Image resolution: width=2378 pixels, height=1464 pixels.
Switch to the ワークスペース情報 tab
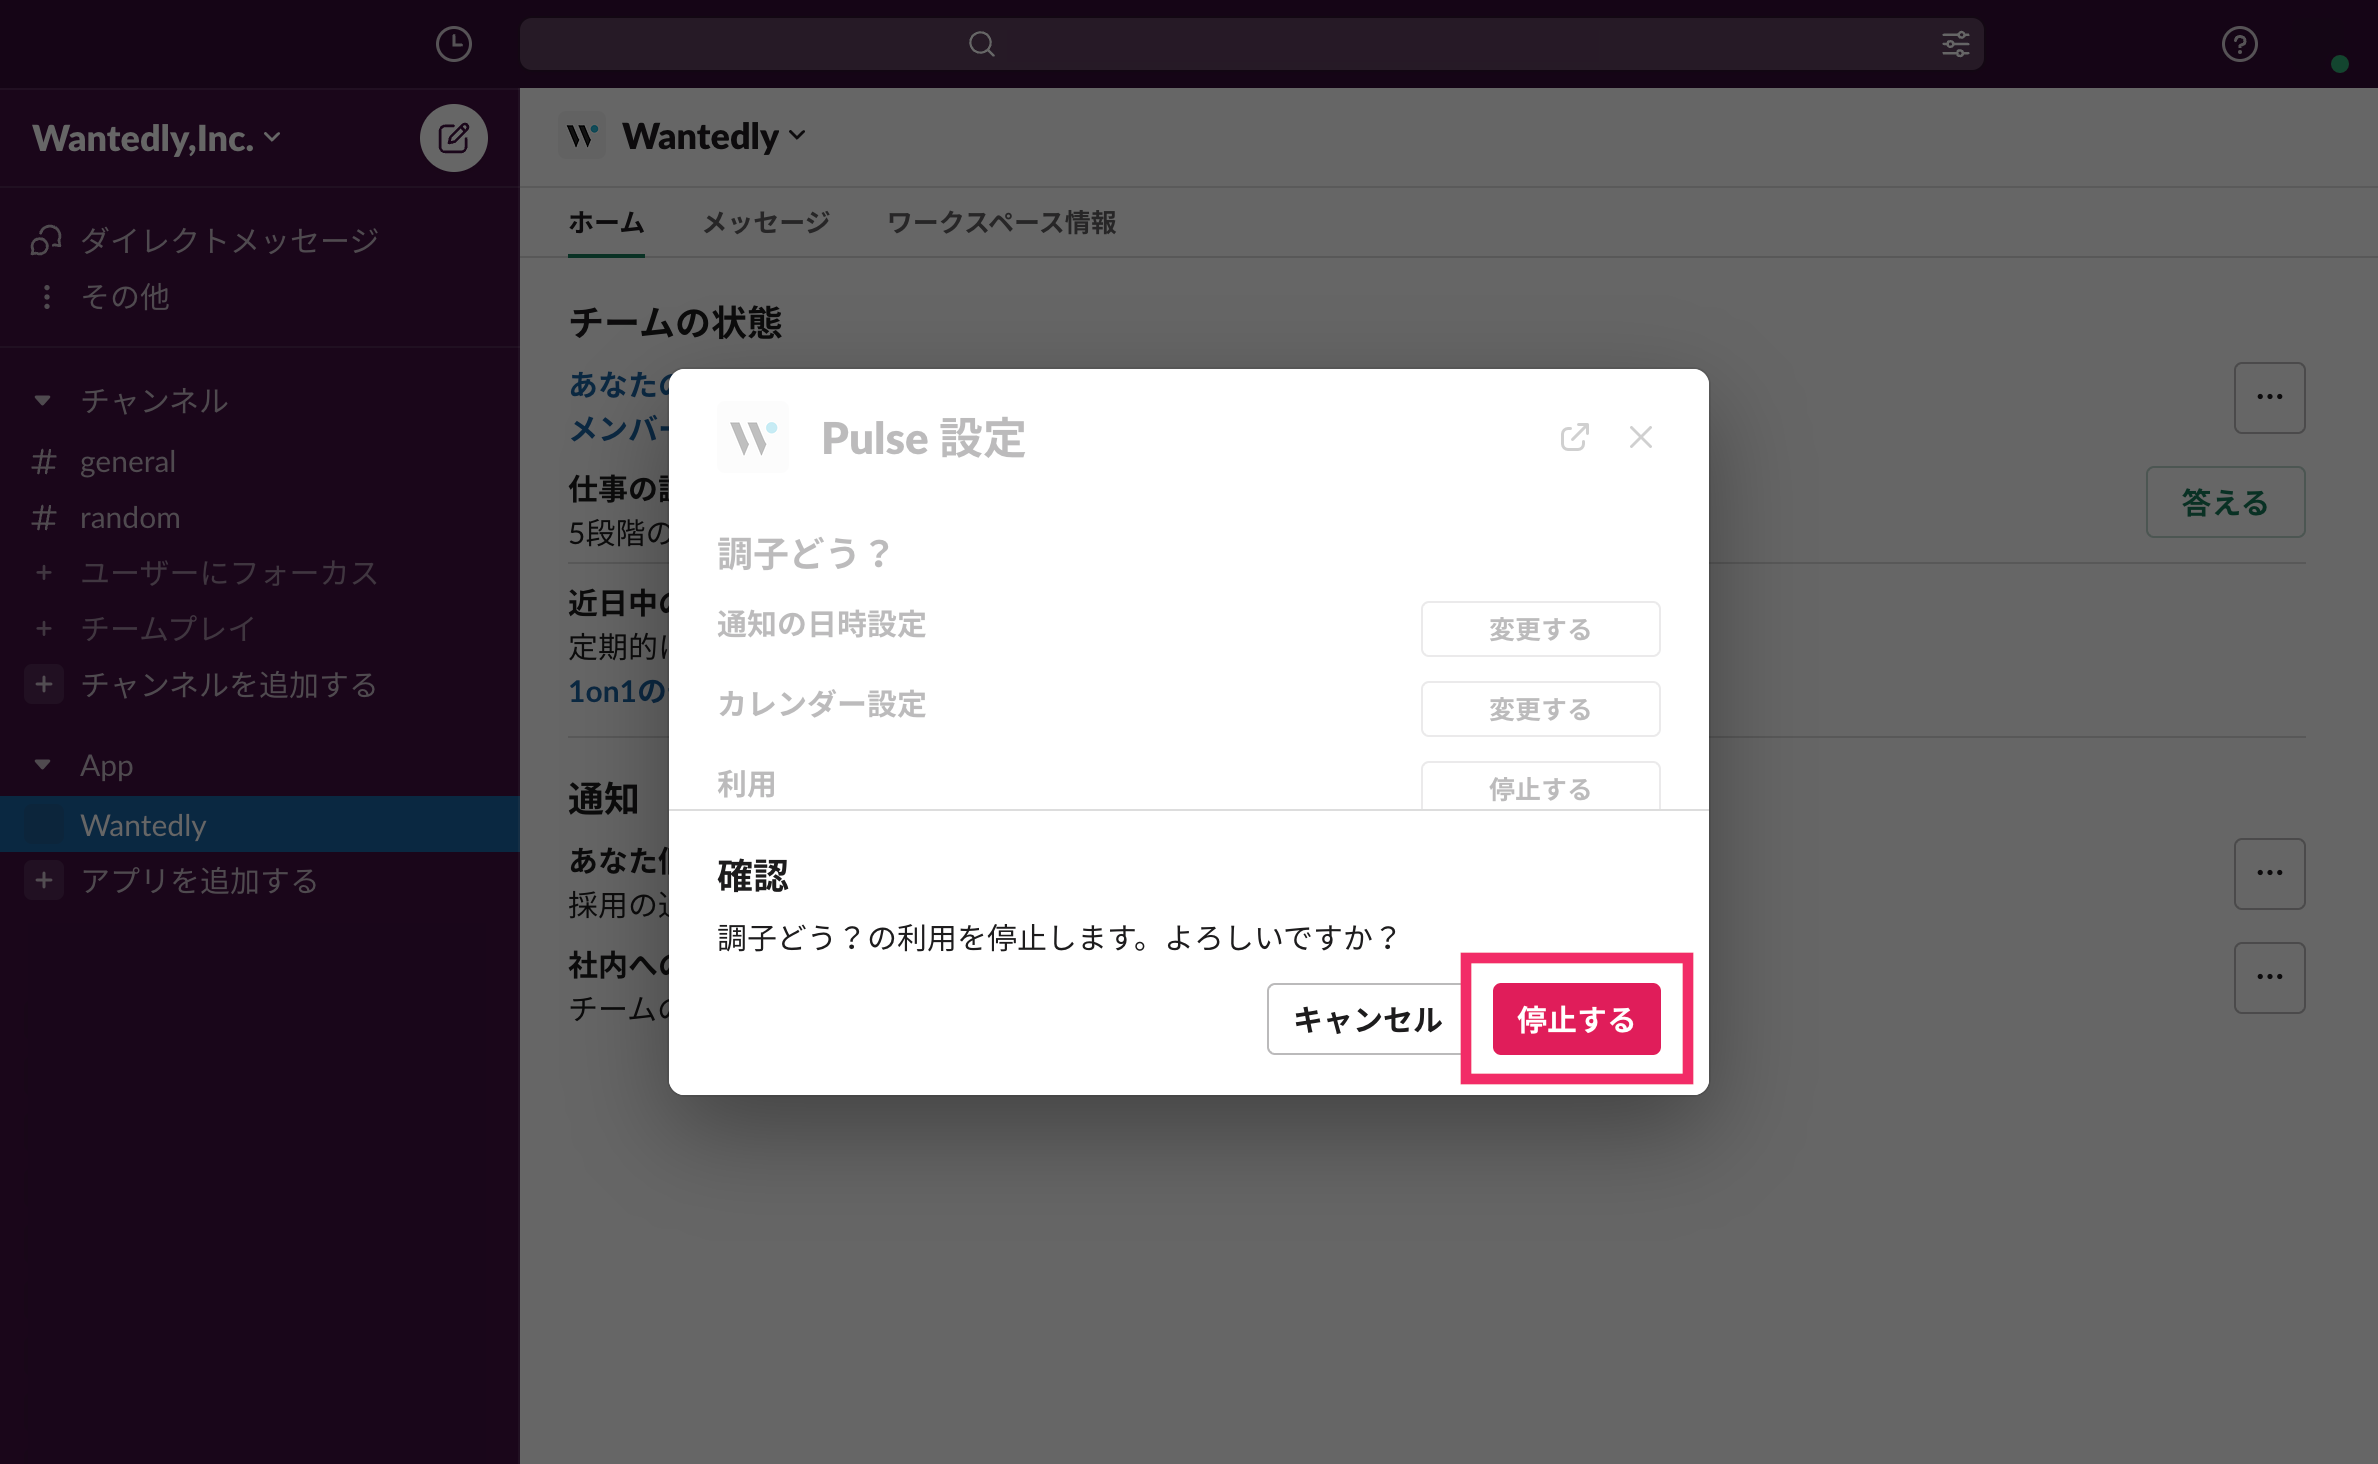coord(1001,222)
